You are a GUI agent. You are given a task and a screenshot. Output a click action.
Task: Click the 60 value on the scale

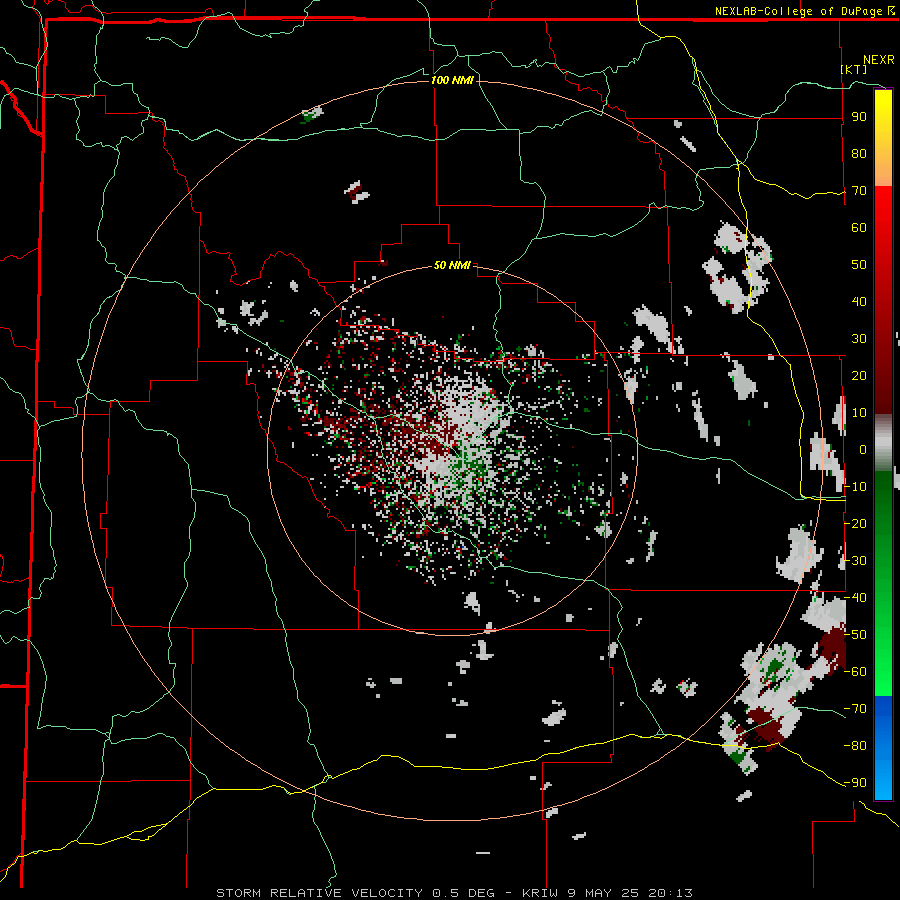tap(859, 227)
